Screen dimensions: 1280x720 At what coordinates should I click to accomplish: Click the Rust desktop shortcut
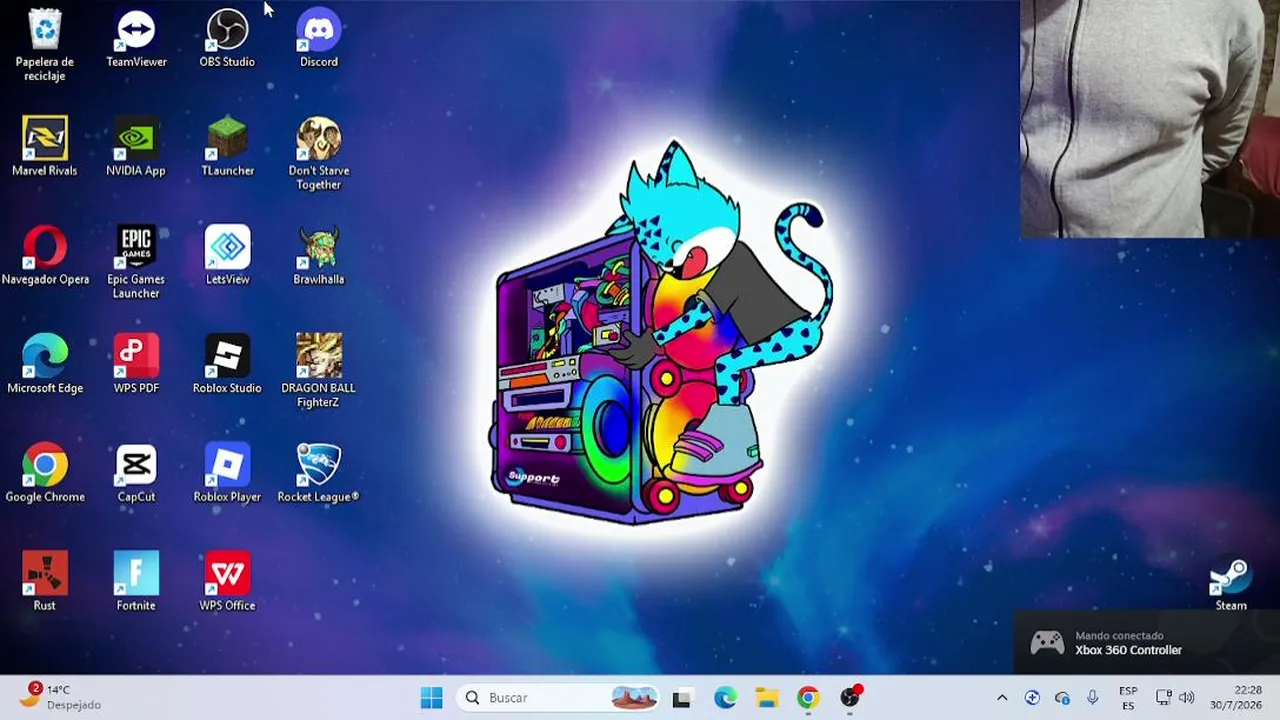[x=45, y=582]
